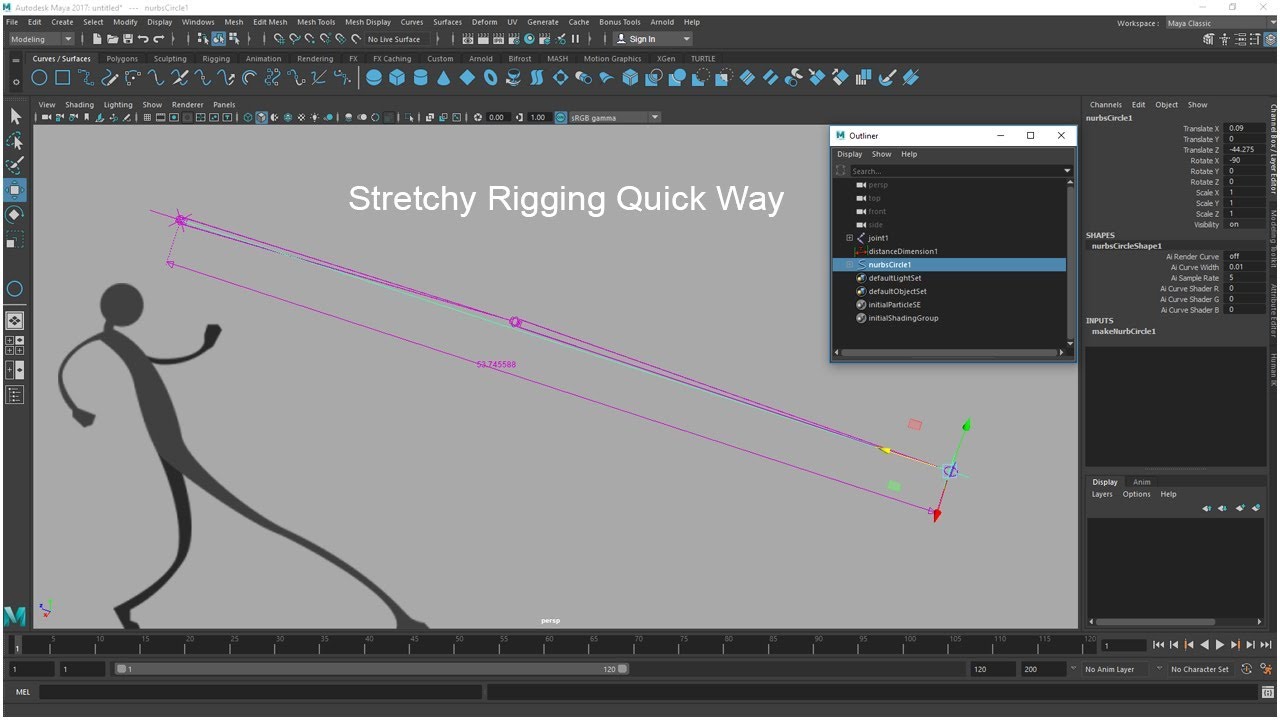This screenshot has height=720, width=1280.
Task: Toggle grid display in viewport toolbar
Action: click(x=148, y=118)
